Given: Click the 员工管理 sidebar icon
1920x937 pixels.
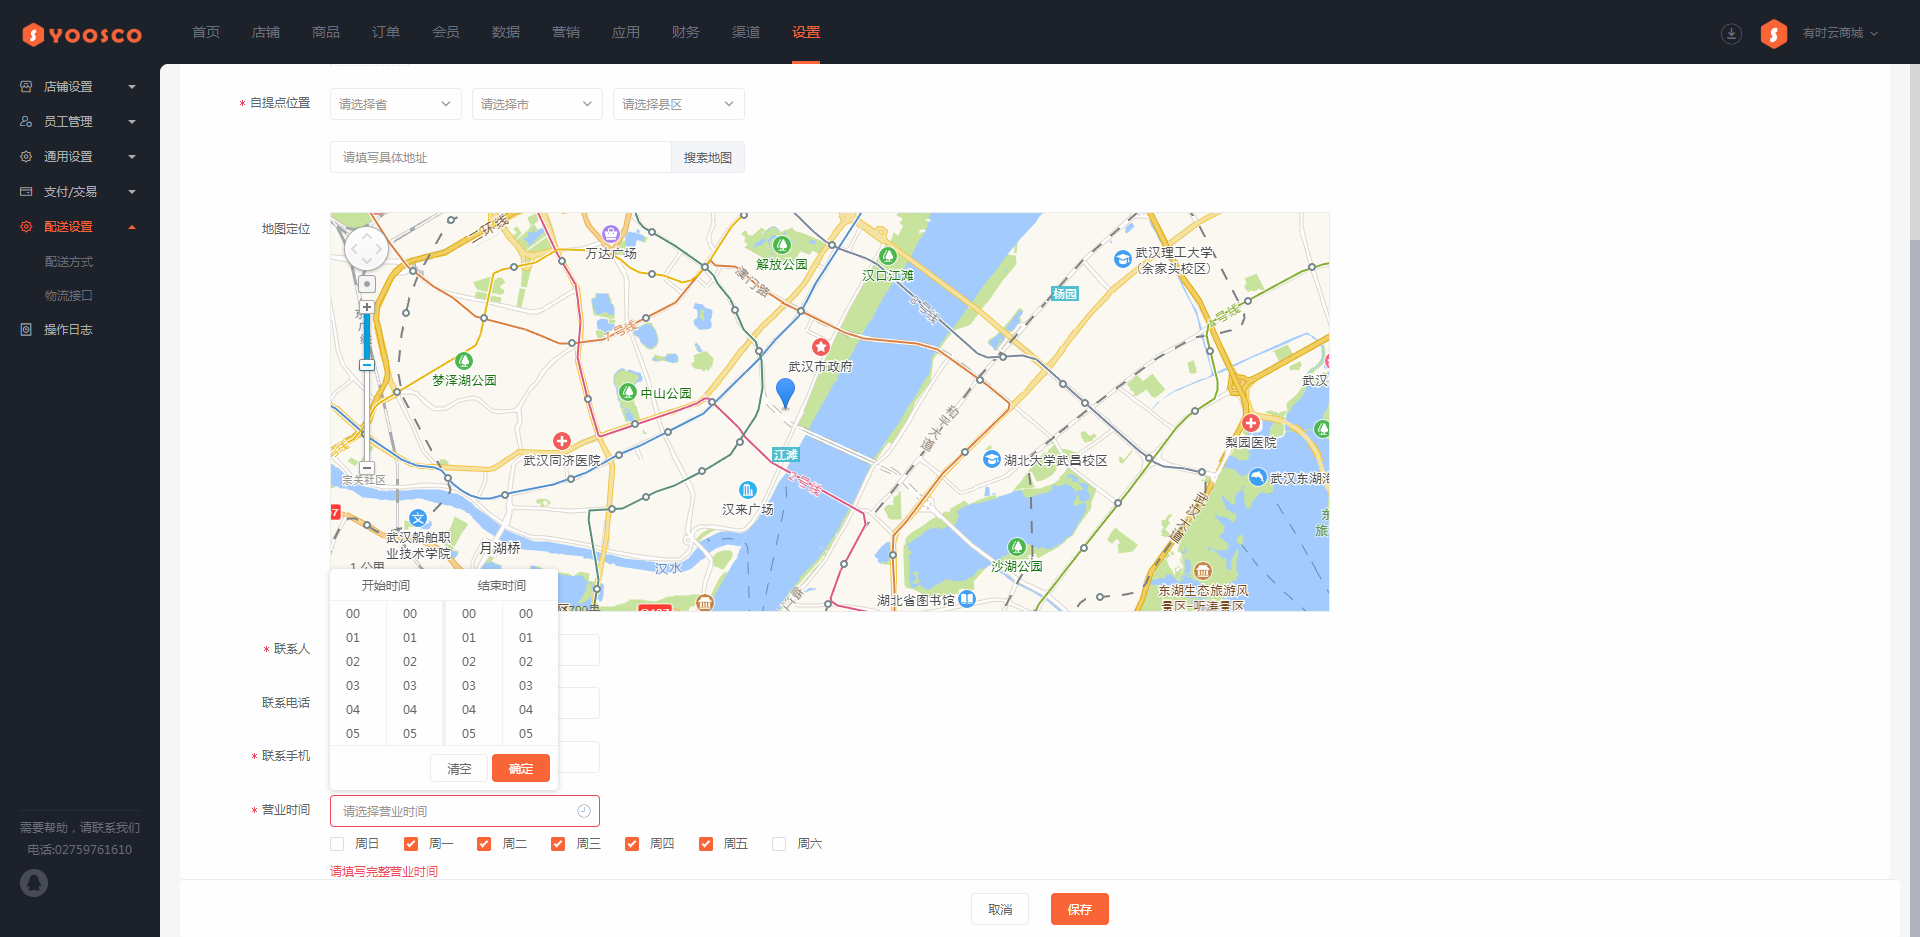Looking at the screenshot, I should point(26,122).
